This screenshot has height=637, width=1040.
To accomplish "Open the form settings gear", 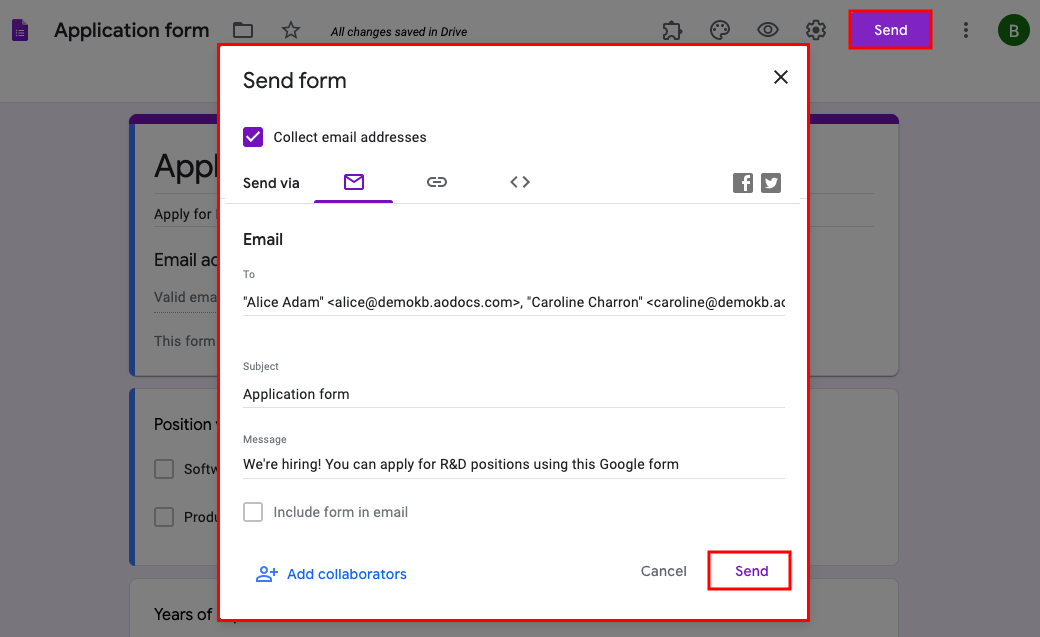I will click(x=816, y=30).
